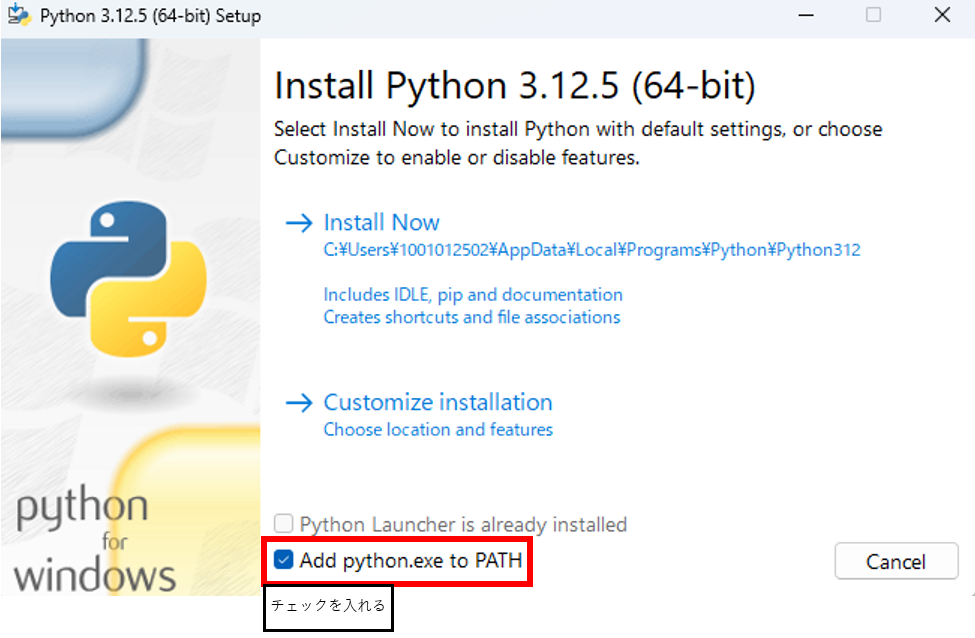Image resolution: width=975 pixels, height=638 pixels.
Task: Click the Python Launcher already installed checkbox
Action: pos(284,524)
